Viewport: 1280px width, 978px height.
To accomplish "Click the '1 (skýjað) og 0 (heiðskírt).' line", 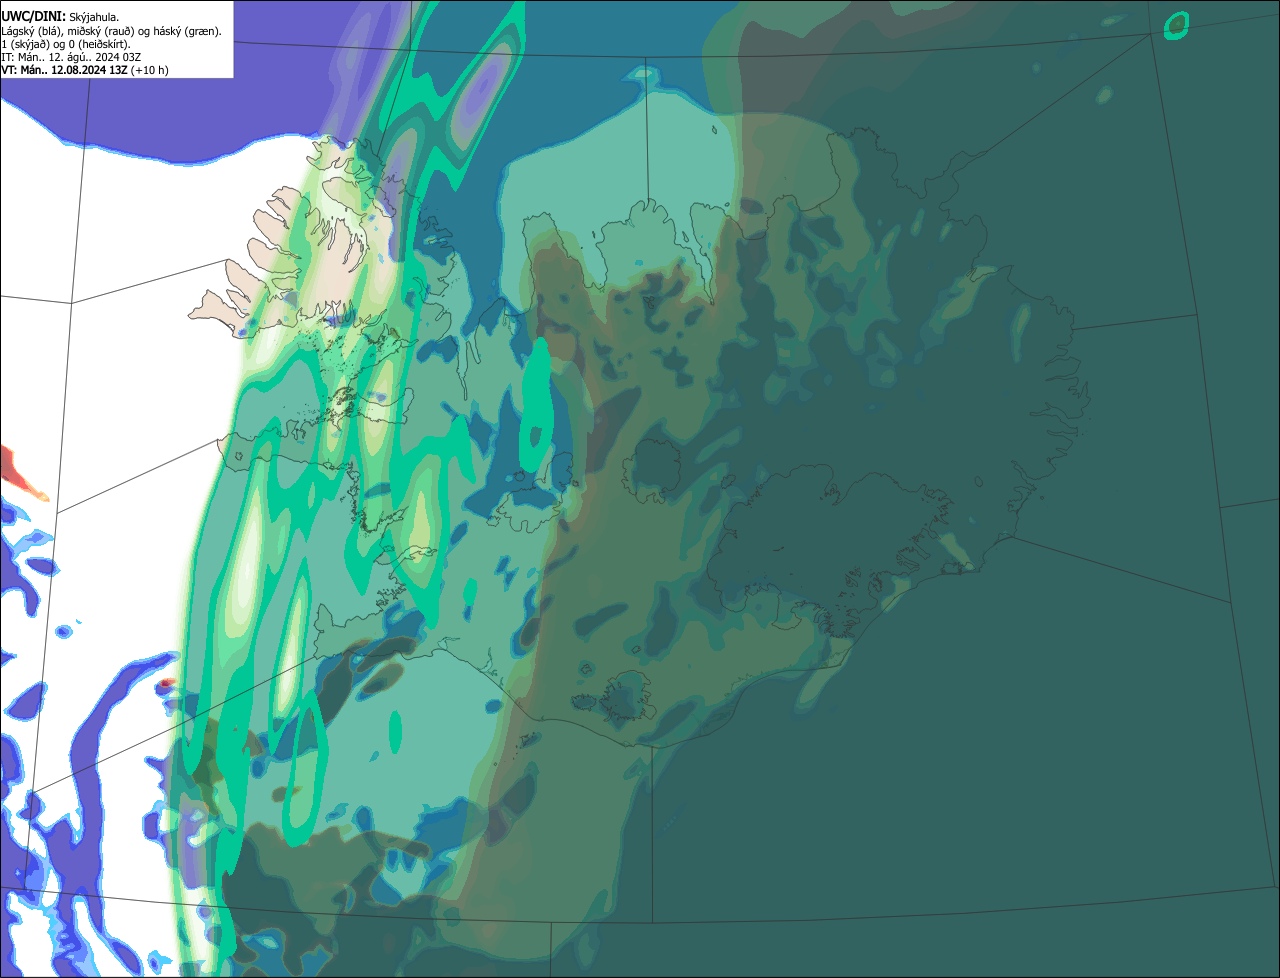I will pyautogui.click(x=66, y=44).
